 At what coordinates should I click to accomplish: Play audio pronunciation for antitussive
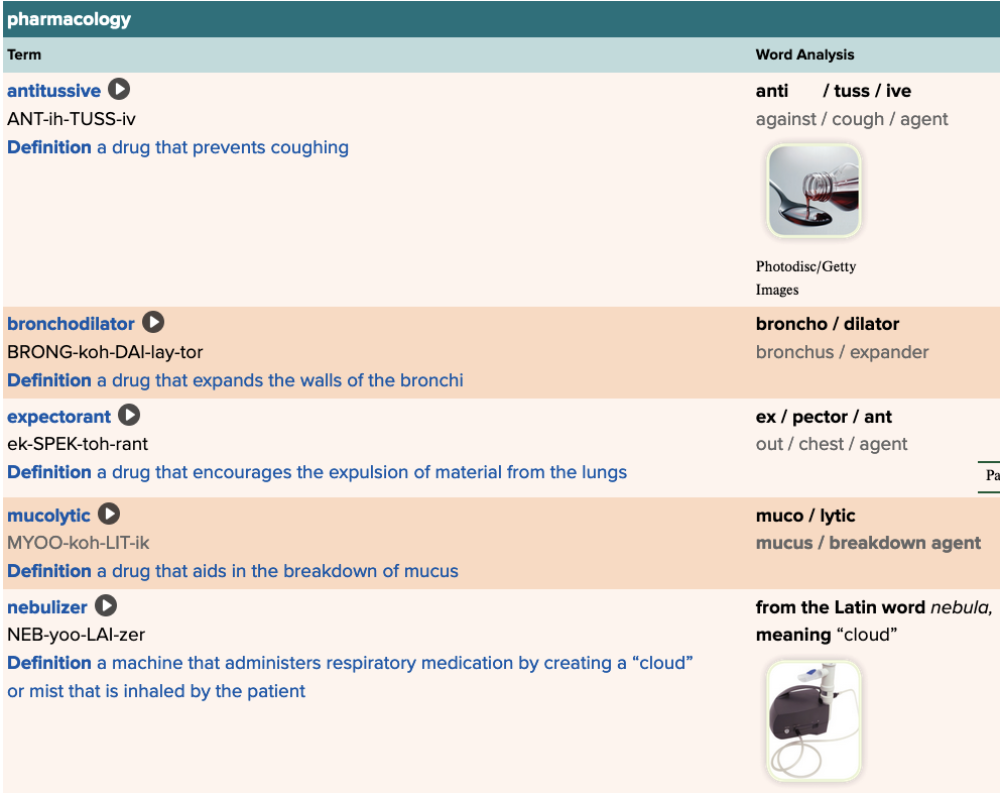coord(119,90)
